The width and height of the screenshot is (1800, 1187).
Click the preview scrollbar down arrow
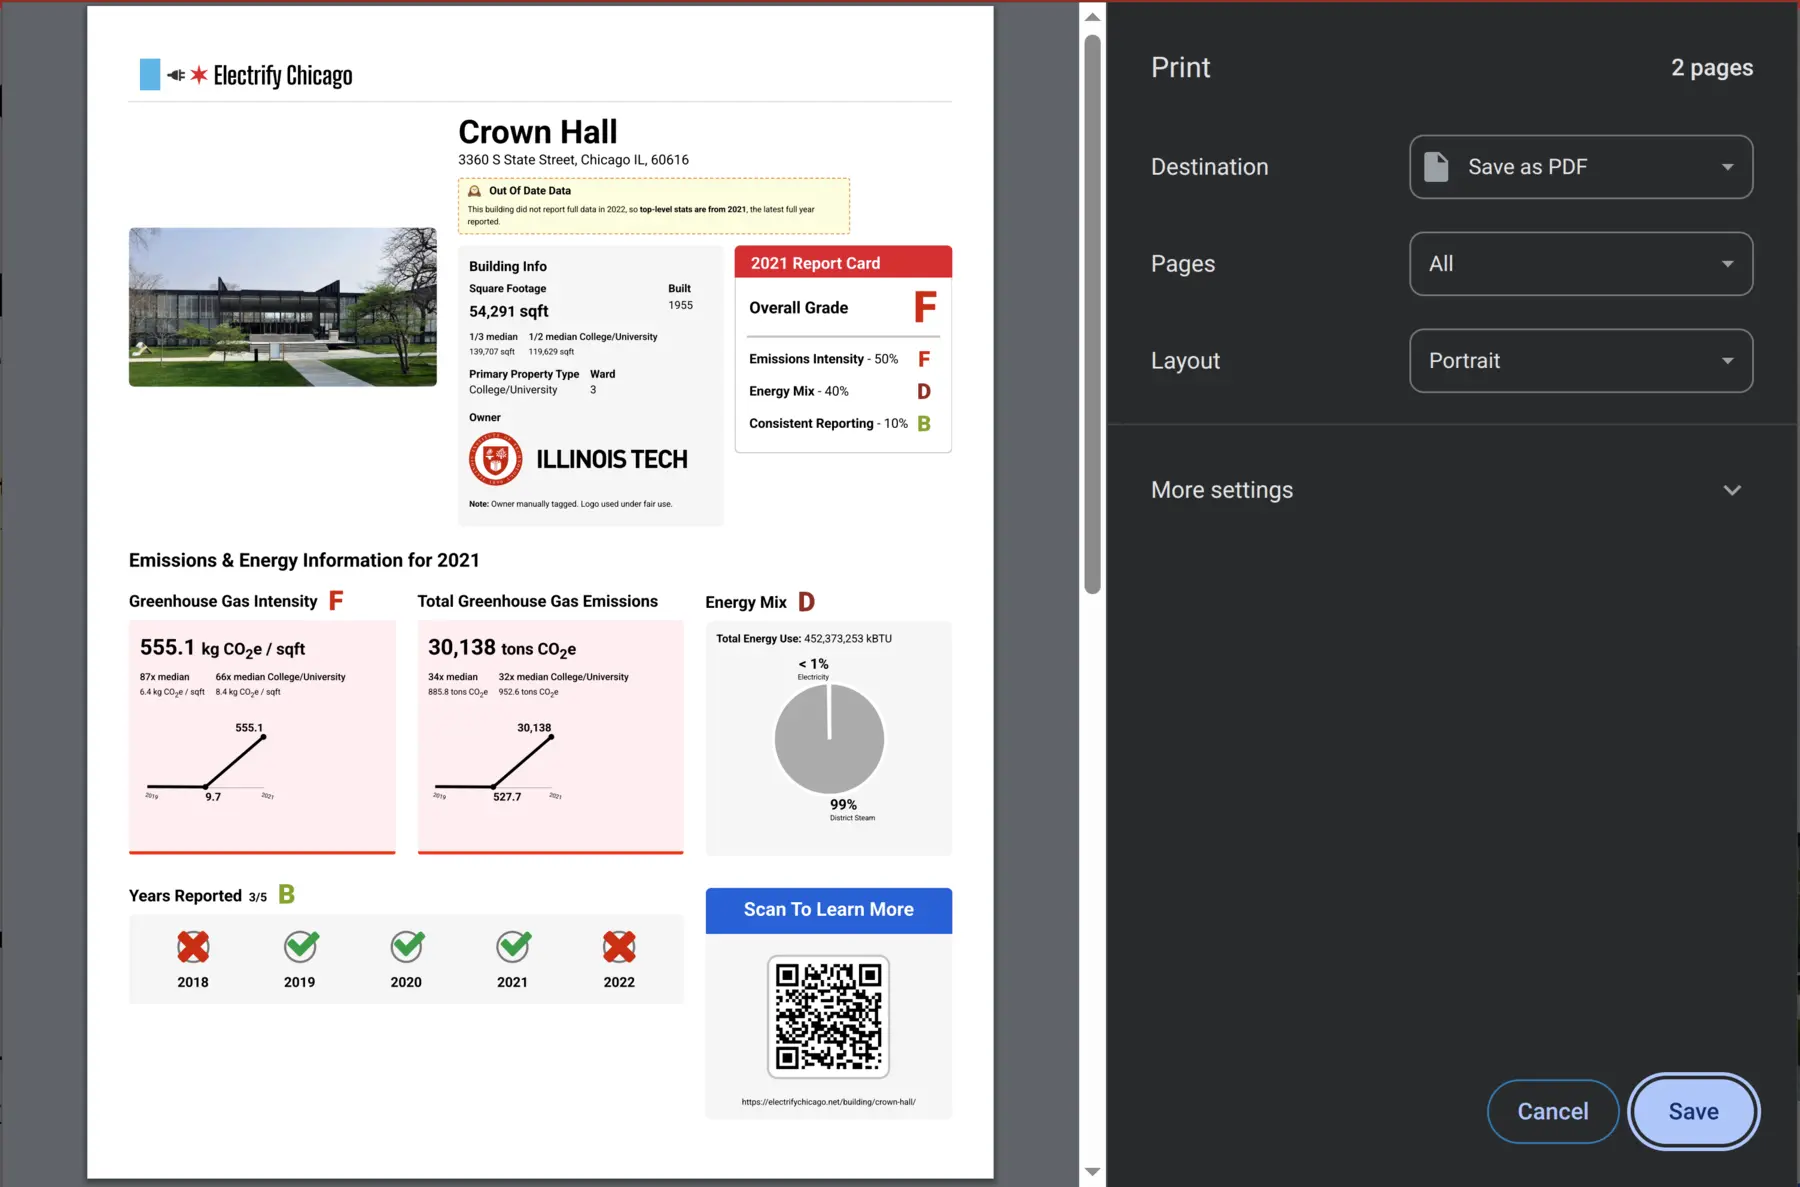click(1092, 1171)
